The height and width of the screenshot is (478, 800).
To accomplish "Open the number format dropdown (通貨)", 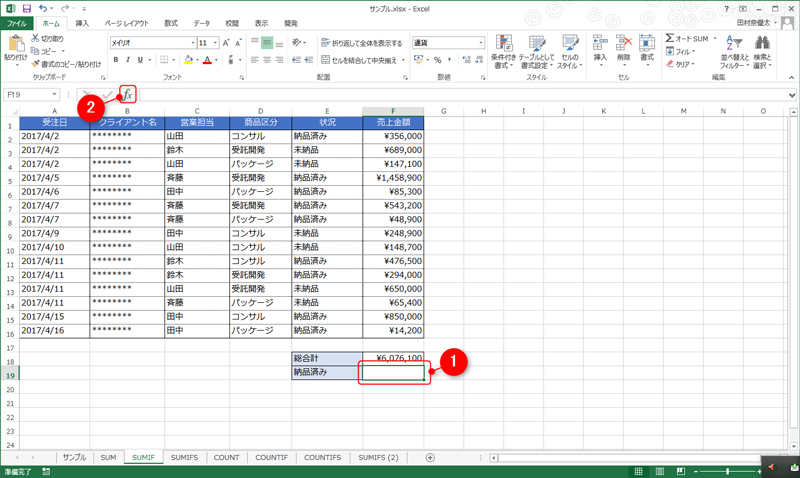I will tap(481, 43).
